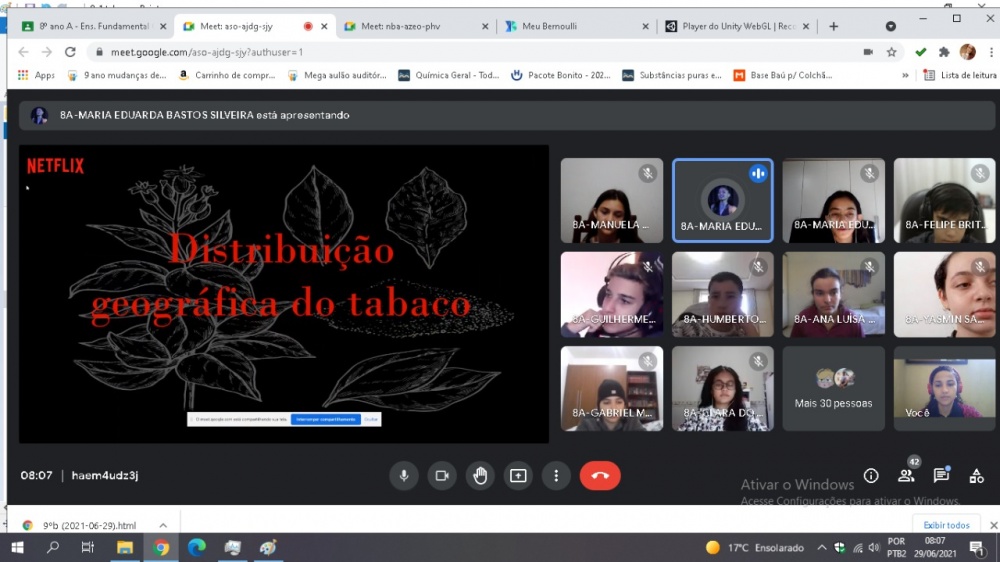Switch to Meu Bernoulli tab

[577, 26]
